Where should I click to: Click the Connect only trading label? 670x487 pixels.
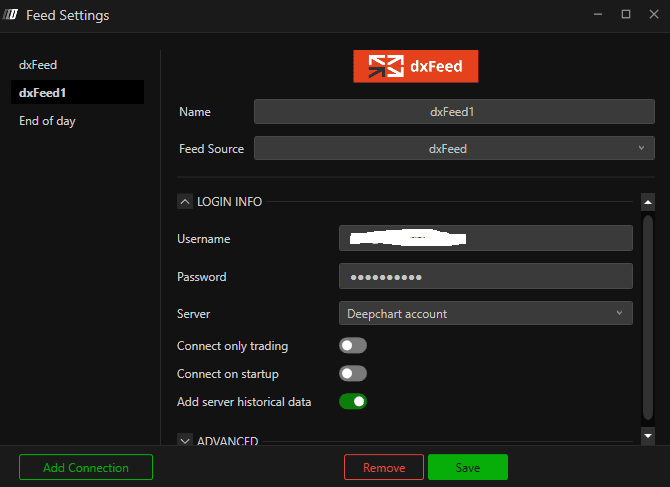(232, 346)
